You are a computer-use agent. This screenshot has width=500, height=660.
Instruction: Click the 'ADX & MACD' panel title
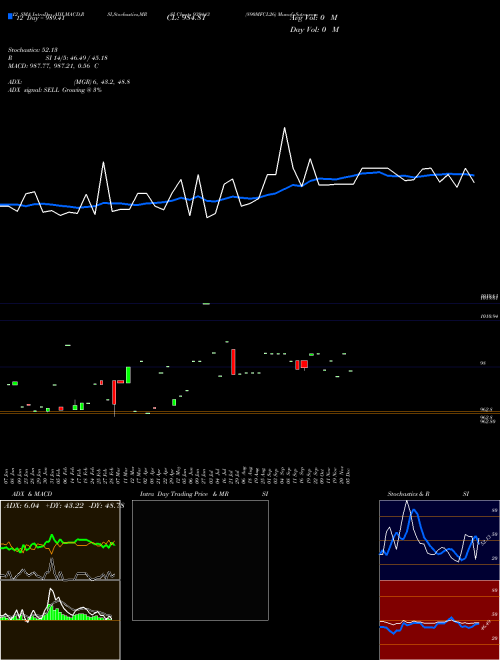[32, 494]
